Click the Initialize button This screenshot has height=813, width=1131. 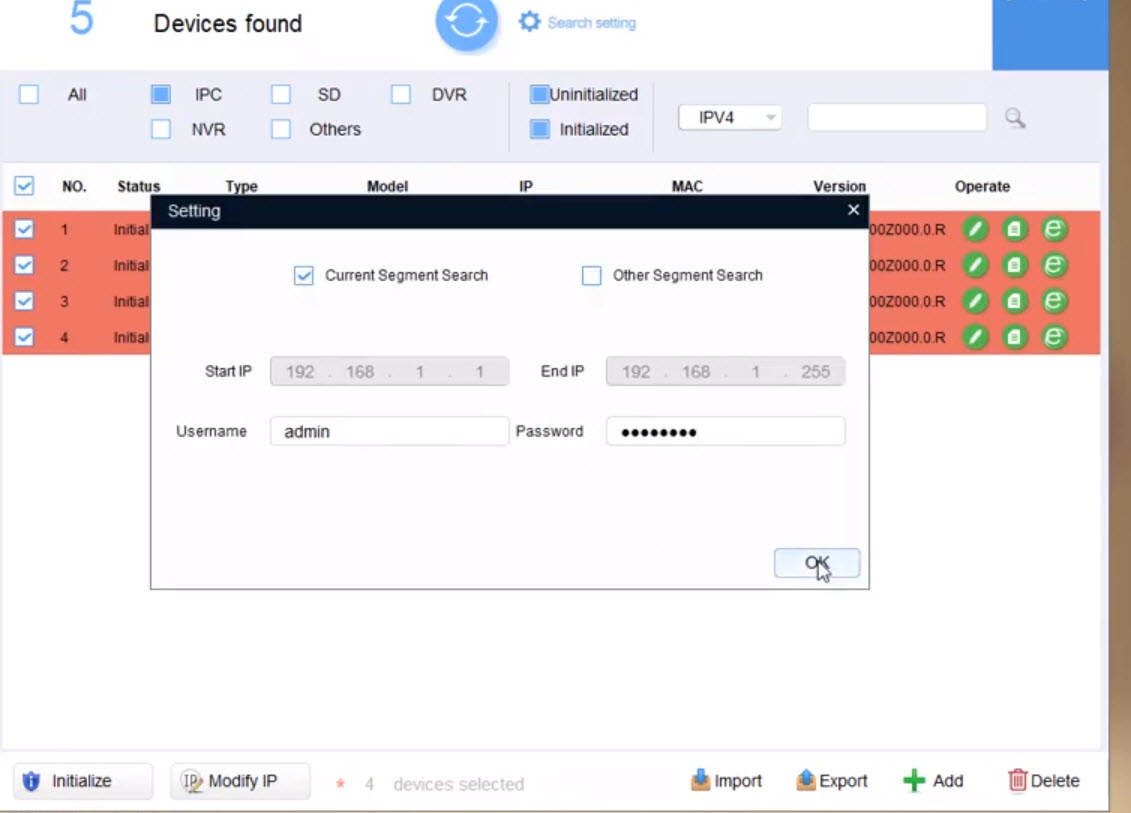[x=82, y=781]
